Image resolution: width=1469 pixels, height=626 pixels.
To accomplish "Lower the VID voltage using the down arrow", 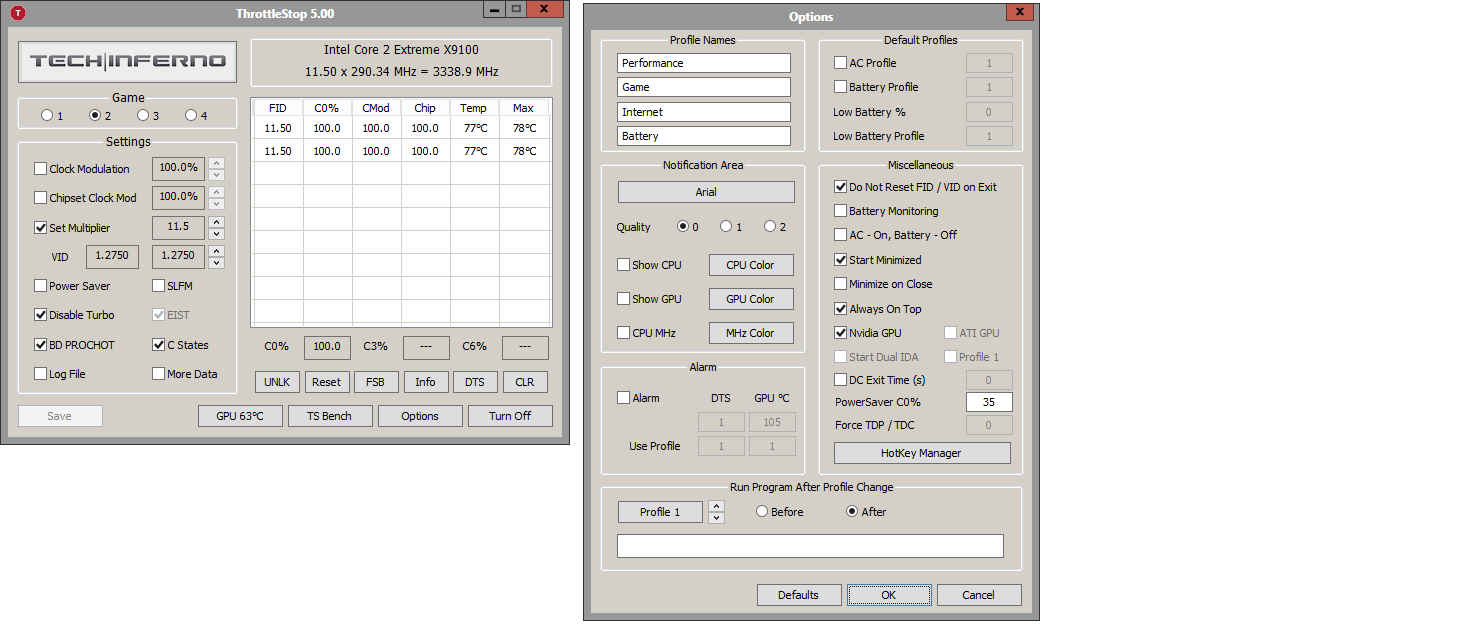I will pos(217,263).
